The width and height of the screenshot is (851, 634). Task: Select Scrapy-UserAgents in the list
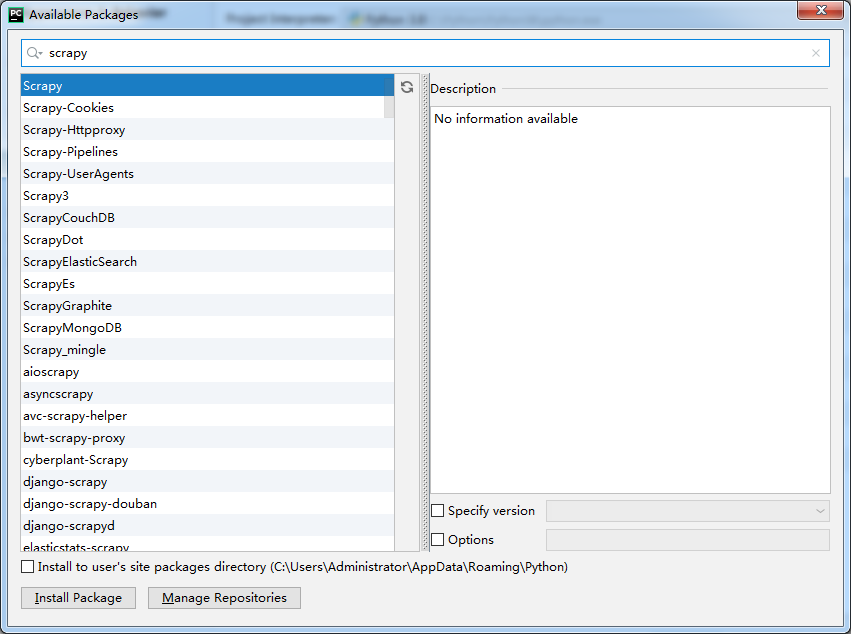pos(207,174)
